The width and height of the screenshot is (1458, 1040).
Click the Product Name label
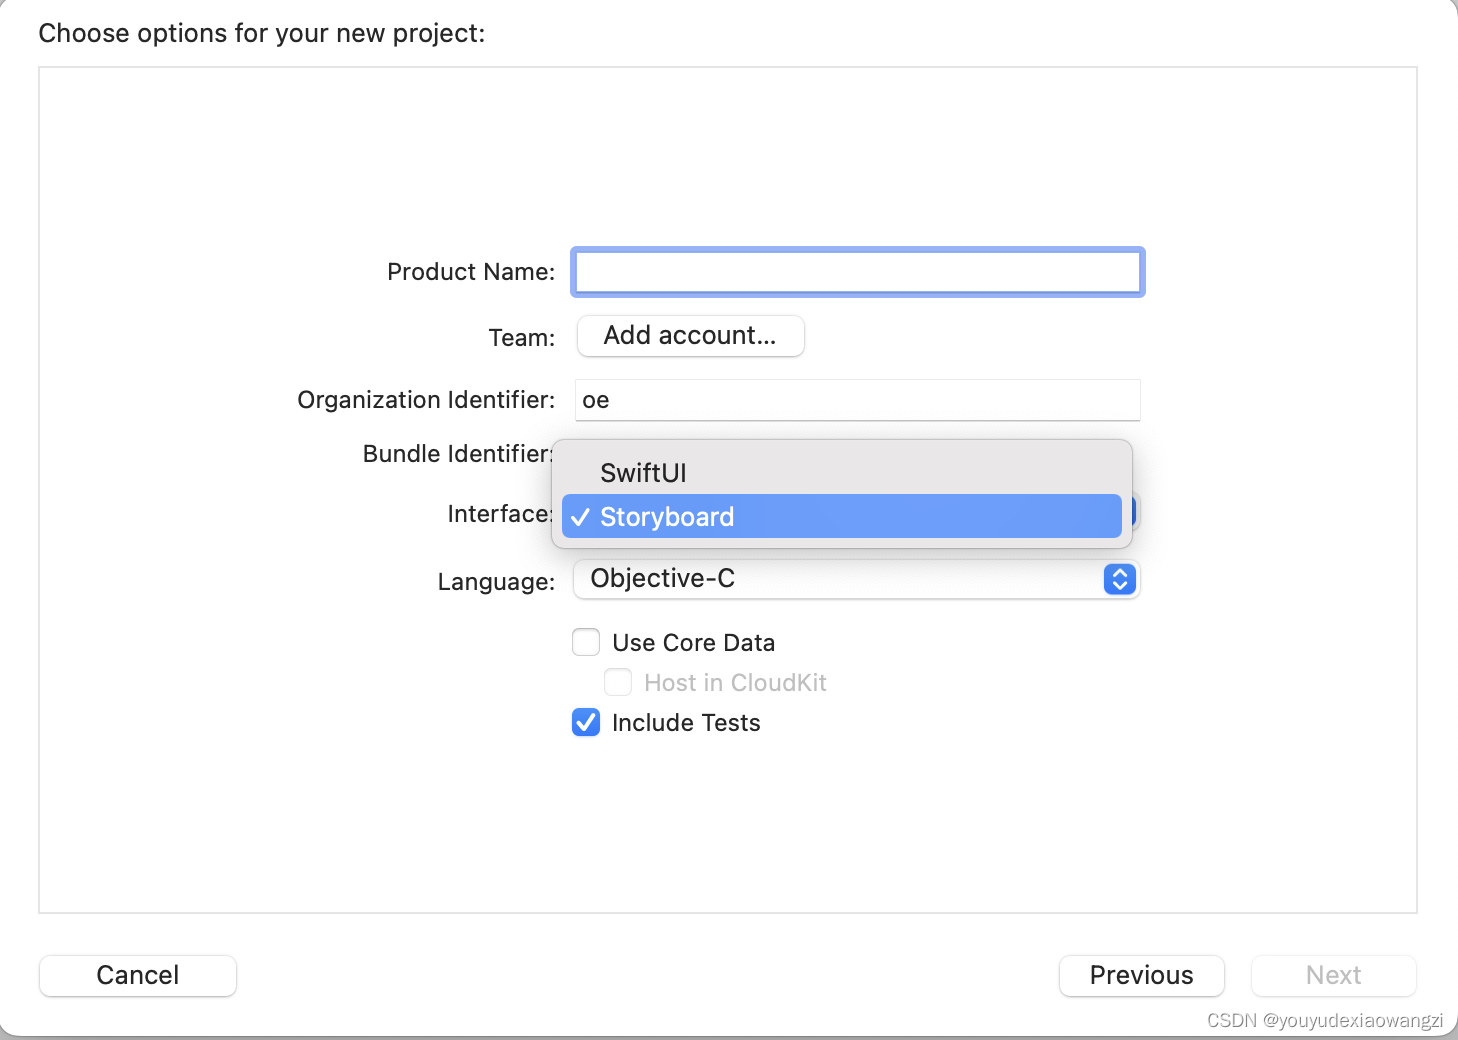[470, 272]
